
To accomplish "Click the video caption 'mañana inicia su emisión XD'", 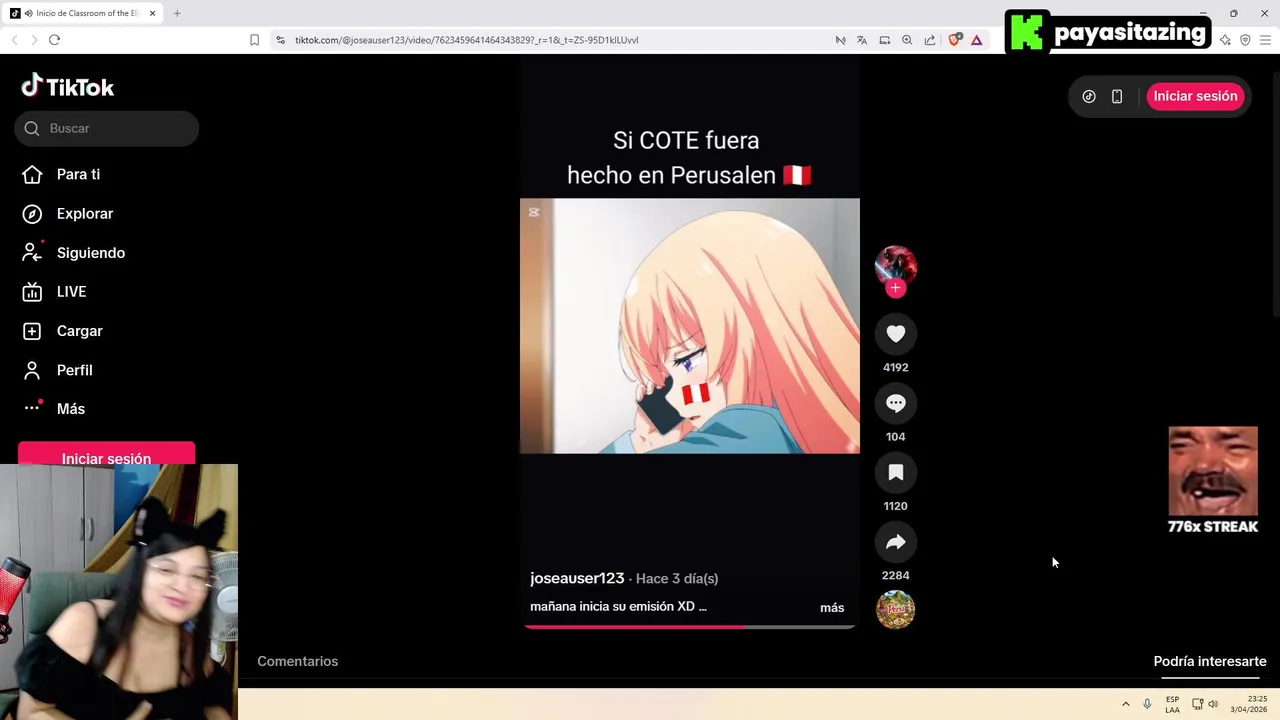I will click(x=618, y=607).
